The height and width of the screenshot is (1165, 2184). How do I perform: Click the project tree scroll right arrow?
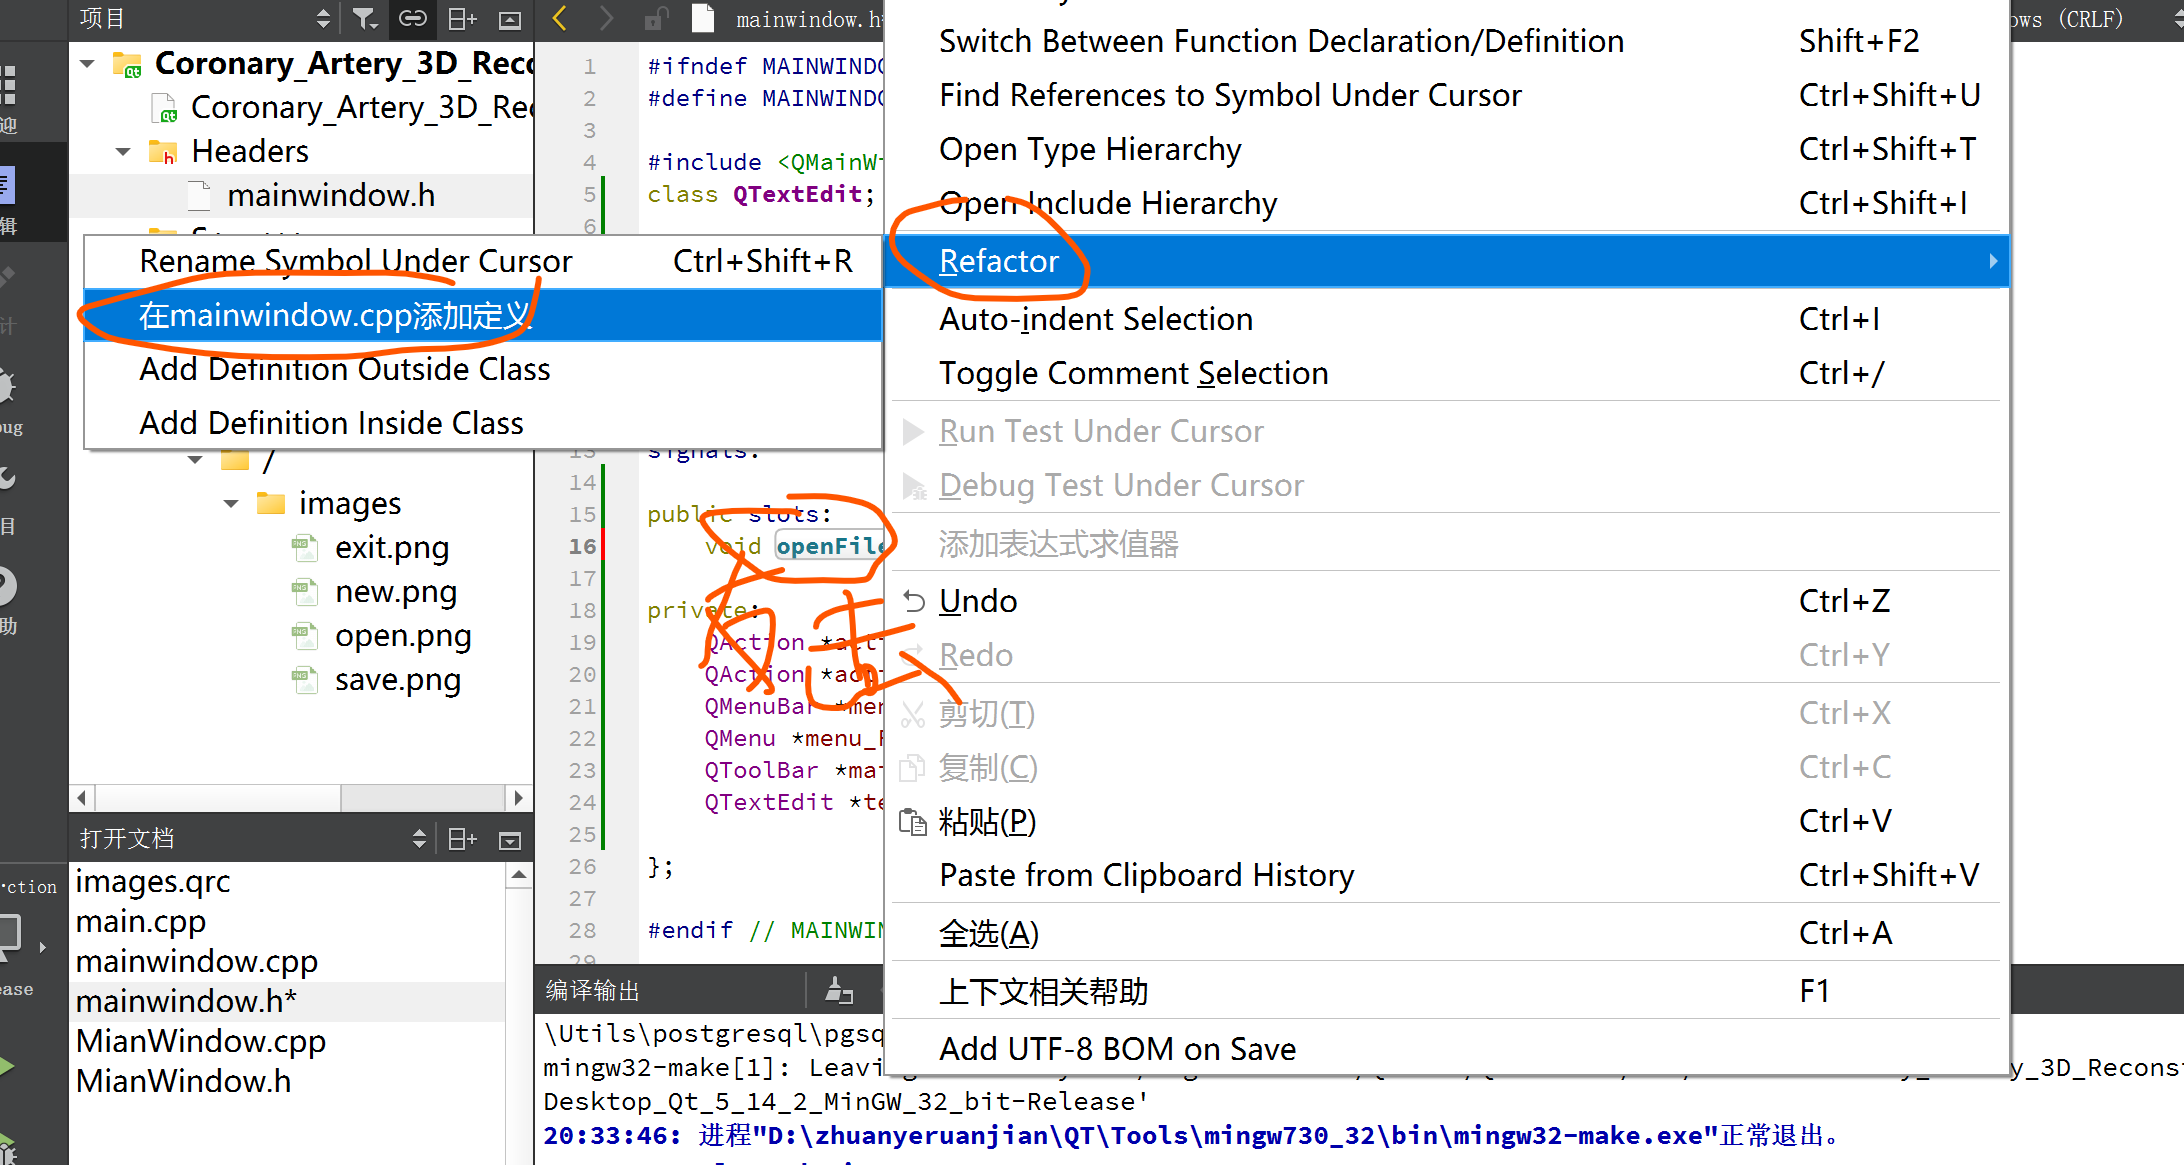517,798
